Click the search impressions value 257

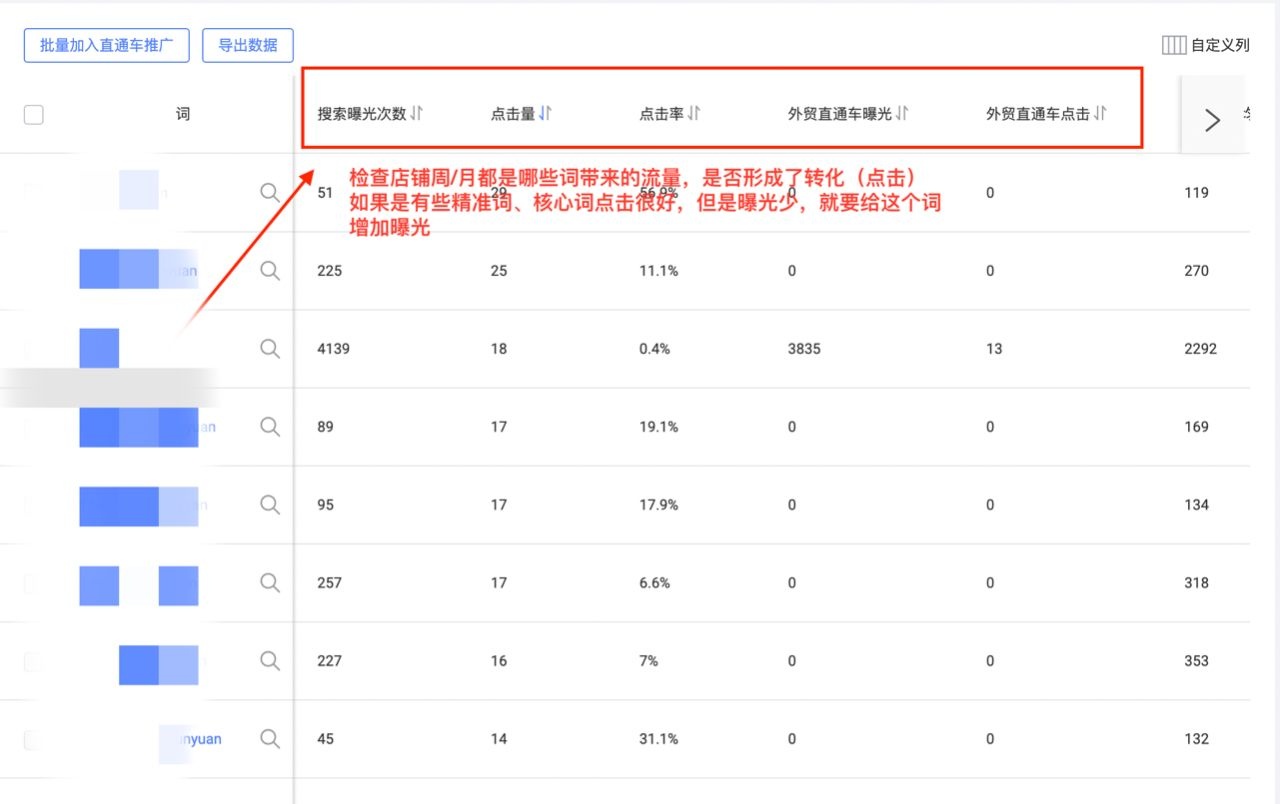pyautogui.click(x=330, y=583)
